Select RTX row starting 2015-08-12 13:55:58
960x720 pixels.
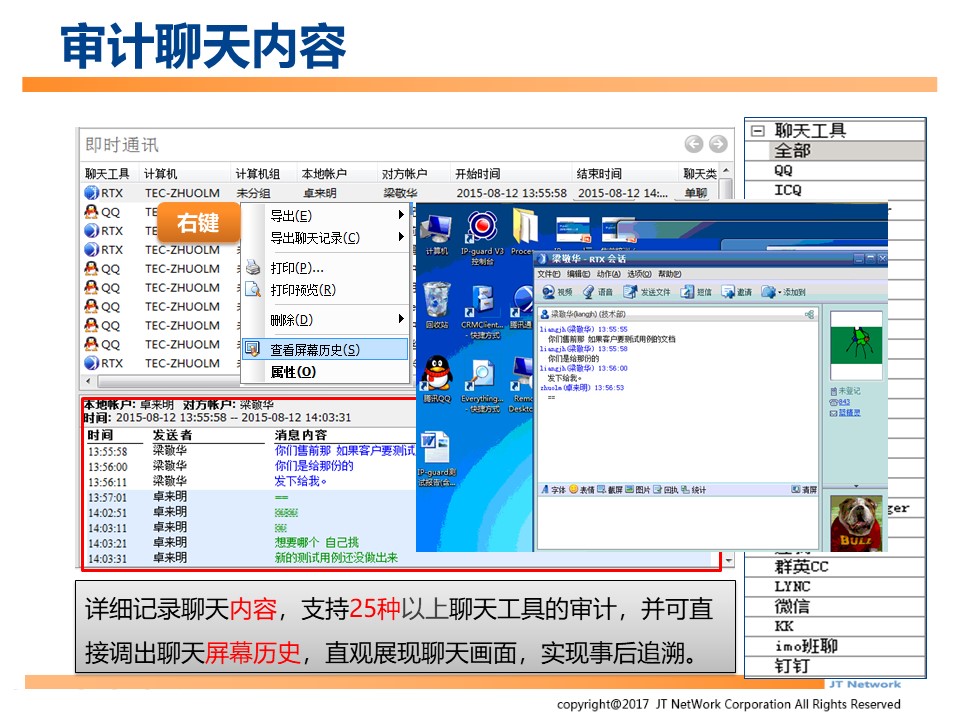(400, 193)
